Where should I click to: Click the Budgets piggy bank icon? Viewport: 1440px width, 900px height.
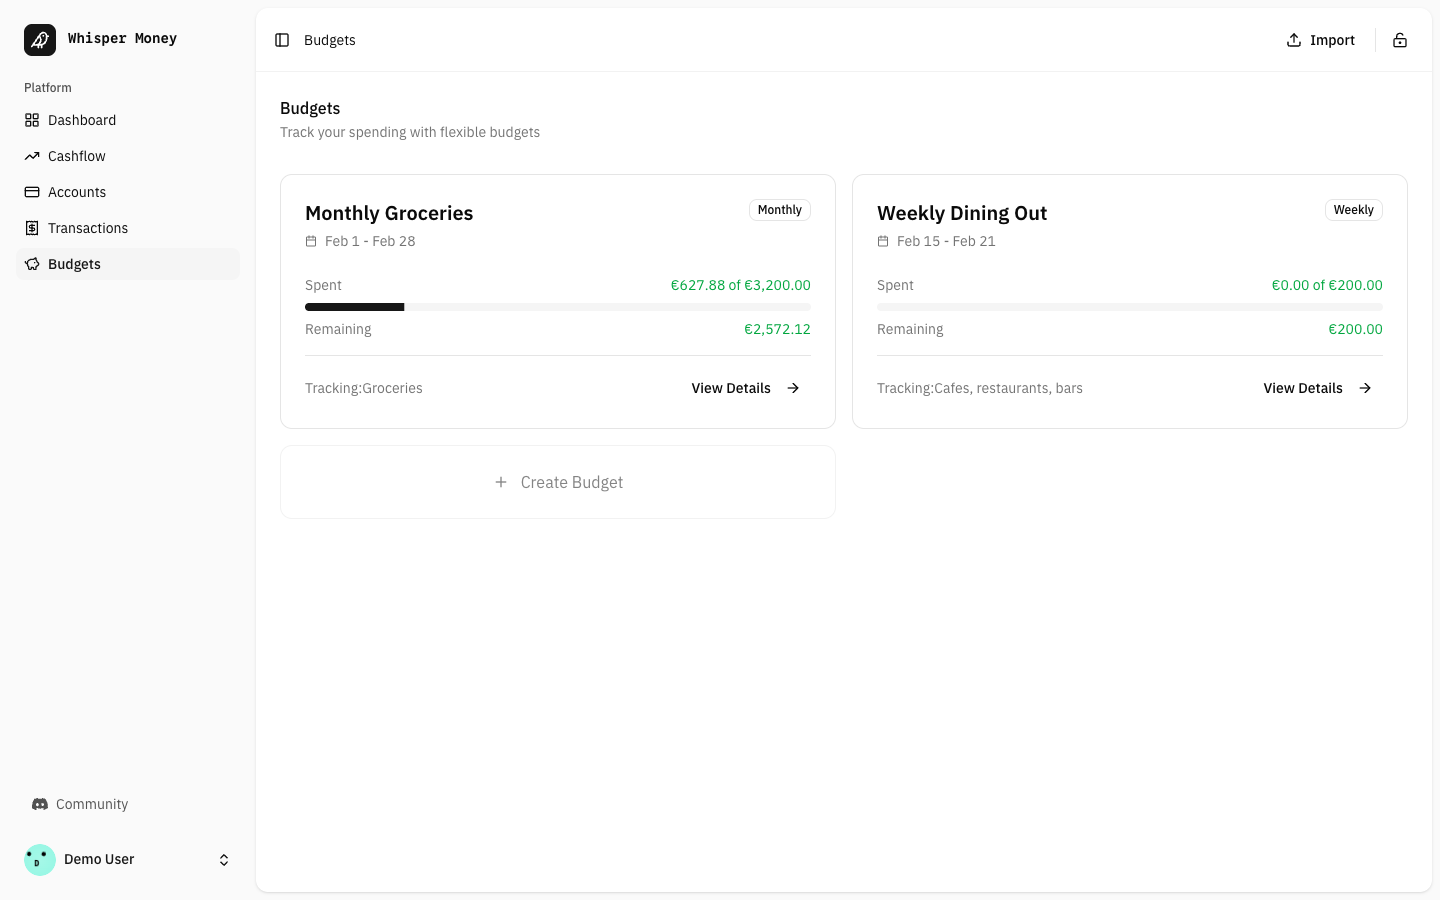click(31, 264)
